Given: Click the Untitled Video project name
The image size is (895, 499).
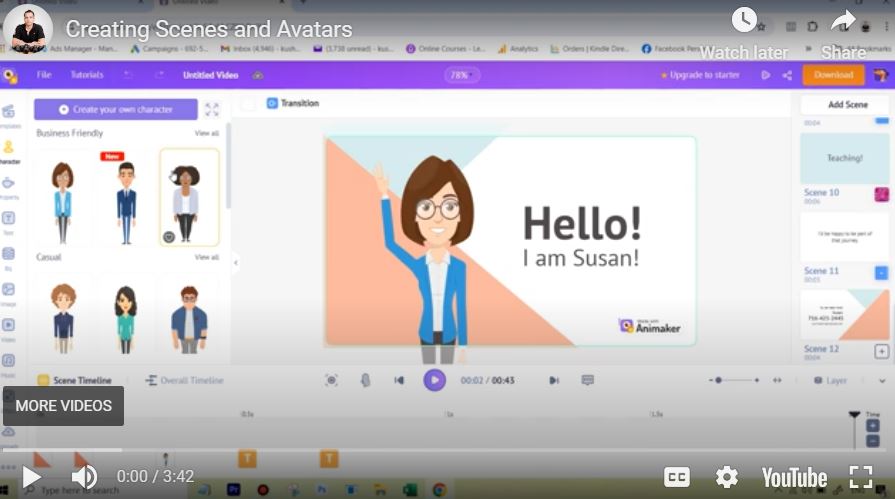Looking at the screenshot, I should tap(210, 75).
